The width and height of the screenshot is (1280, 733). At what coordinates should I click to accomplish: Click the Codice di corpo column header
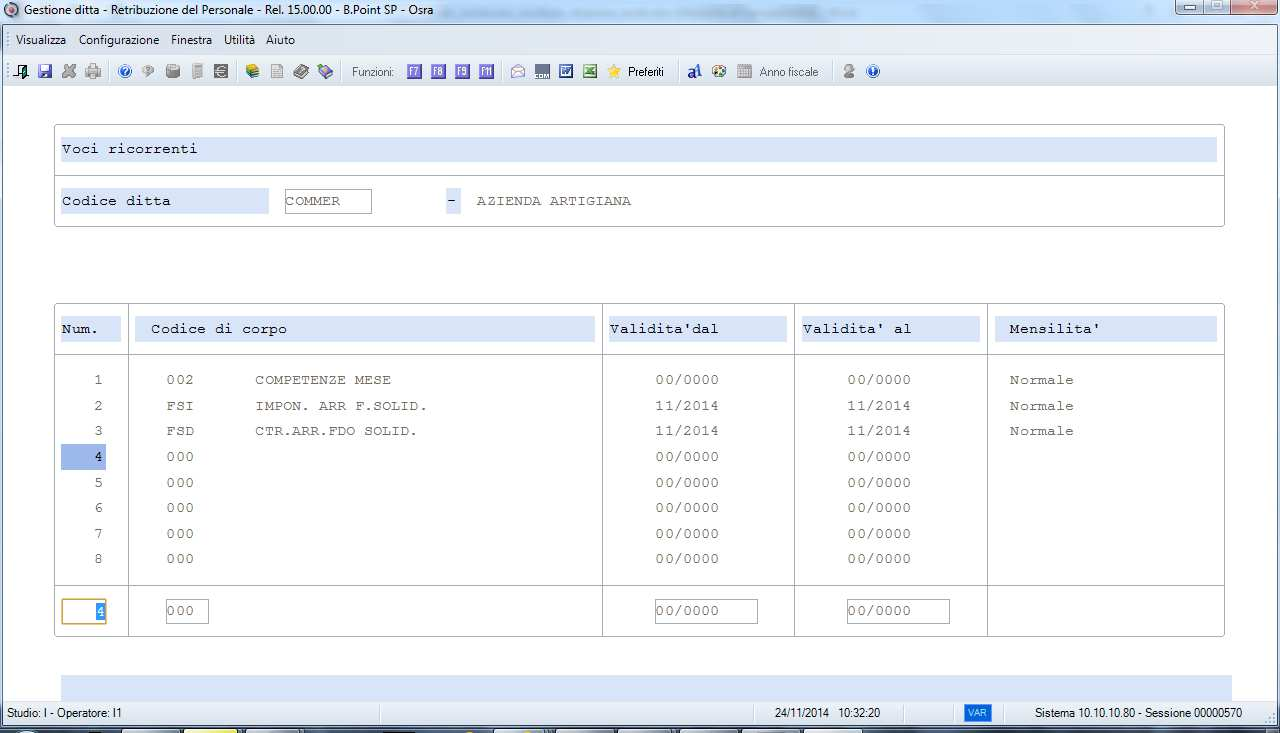click(365, 329)
